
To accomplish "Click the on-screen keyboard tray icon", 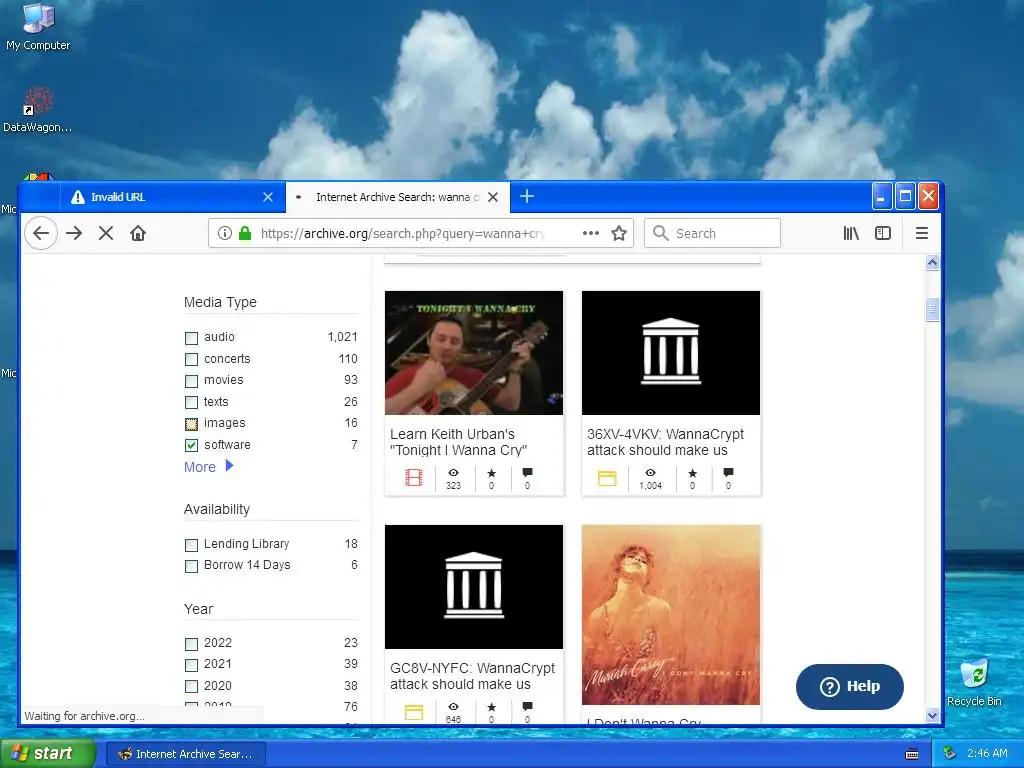I will point(912,754).
